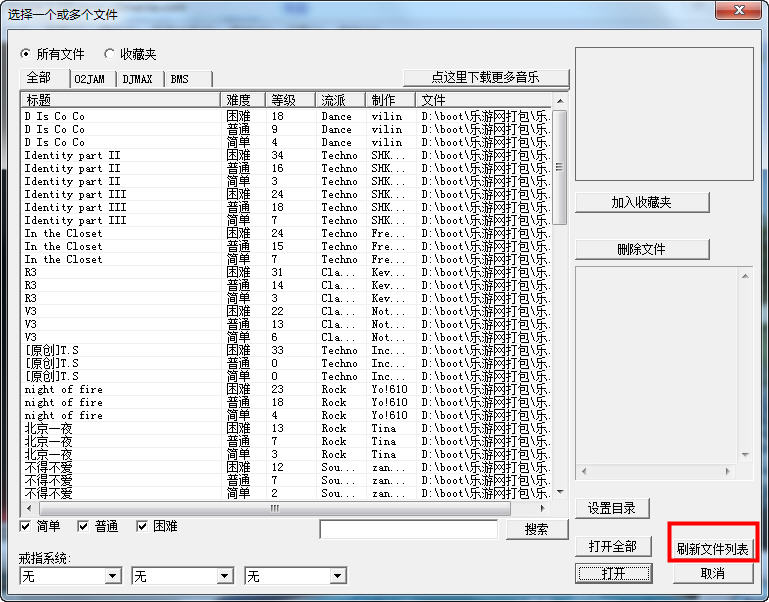Click the 刷新文件列表 button

(713, 549)
